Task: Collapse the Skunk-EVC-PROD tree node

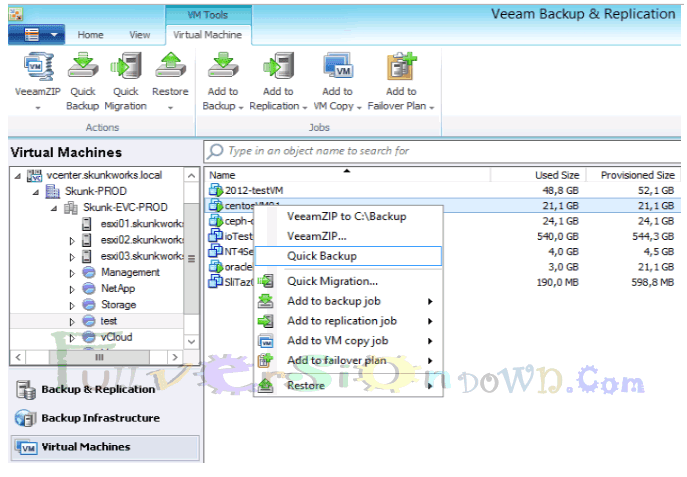Action: 54,208
